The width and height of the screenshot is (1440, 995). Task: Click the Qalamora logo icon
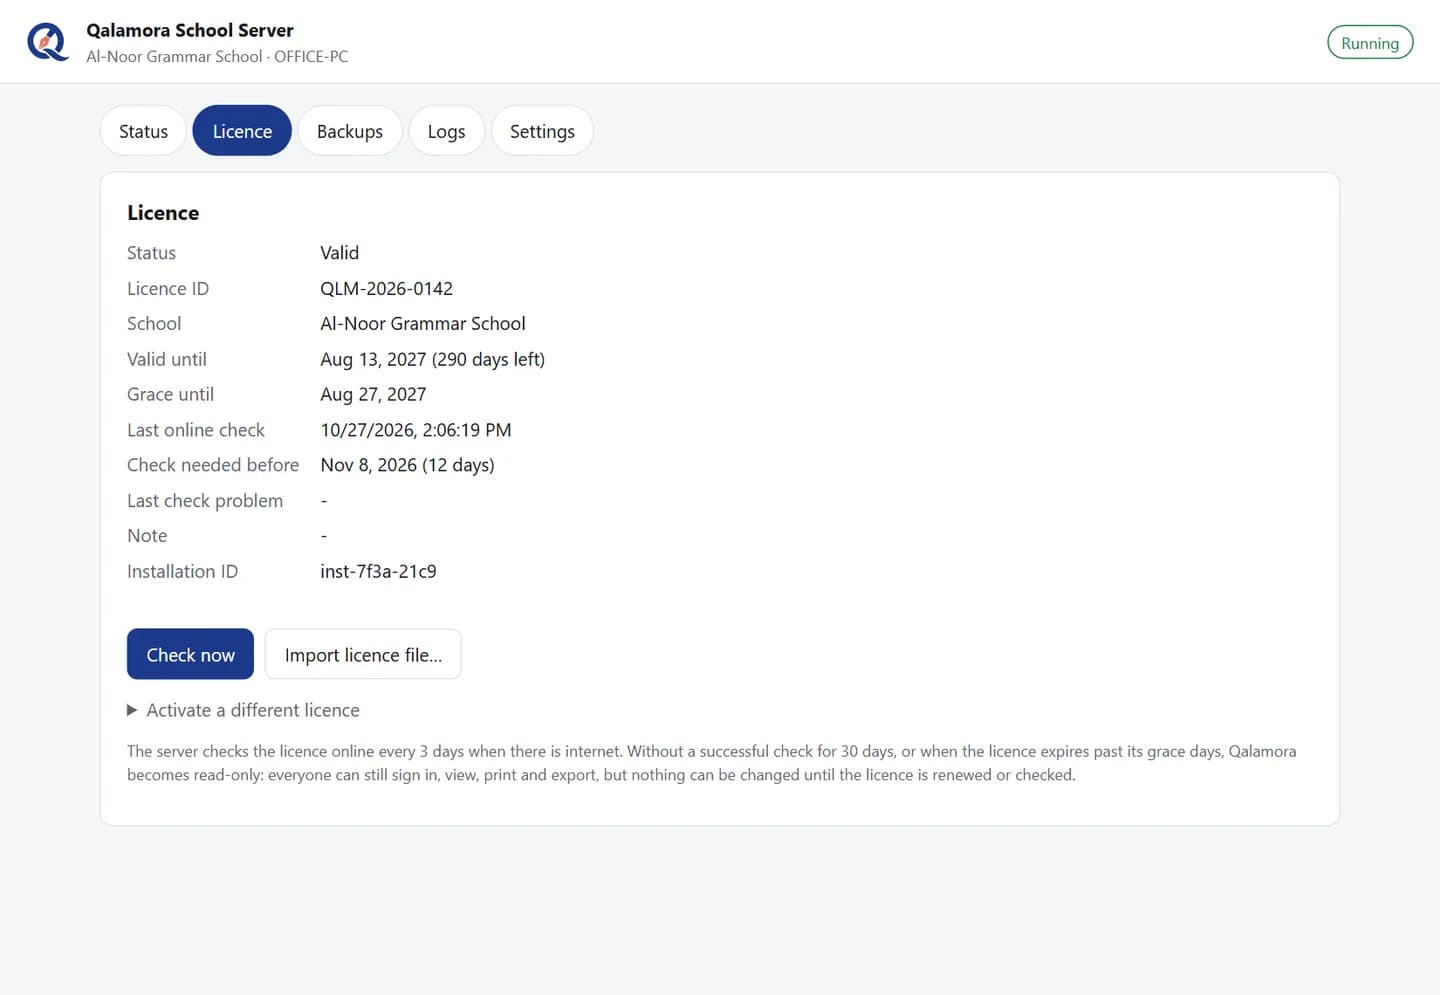tap(47, 42)
